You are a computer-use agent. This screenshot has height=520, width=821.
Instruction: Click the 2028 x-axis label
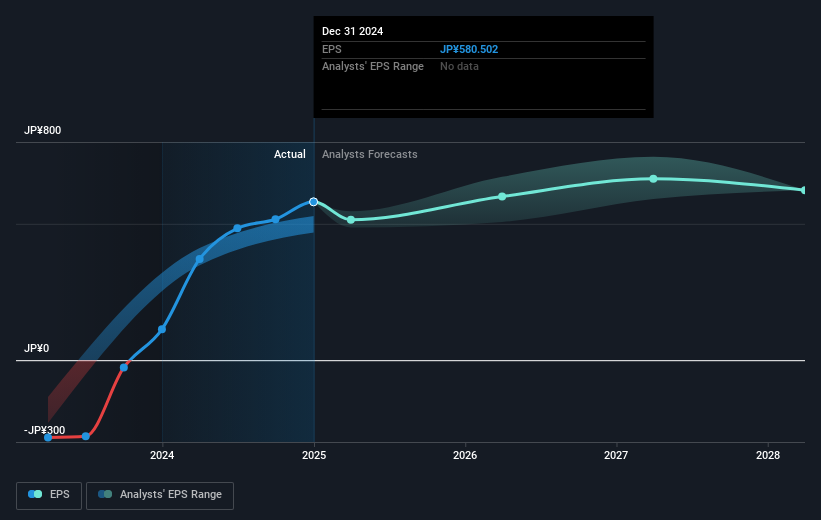tap(768, 455)
